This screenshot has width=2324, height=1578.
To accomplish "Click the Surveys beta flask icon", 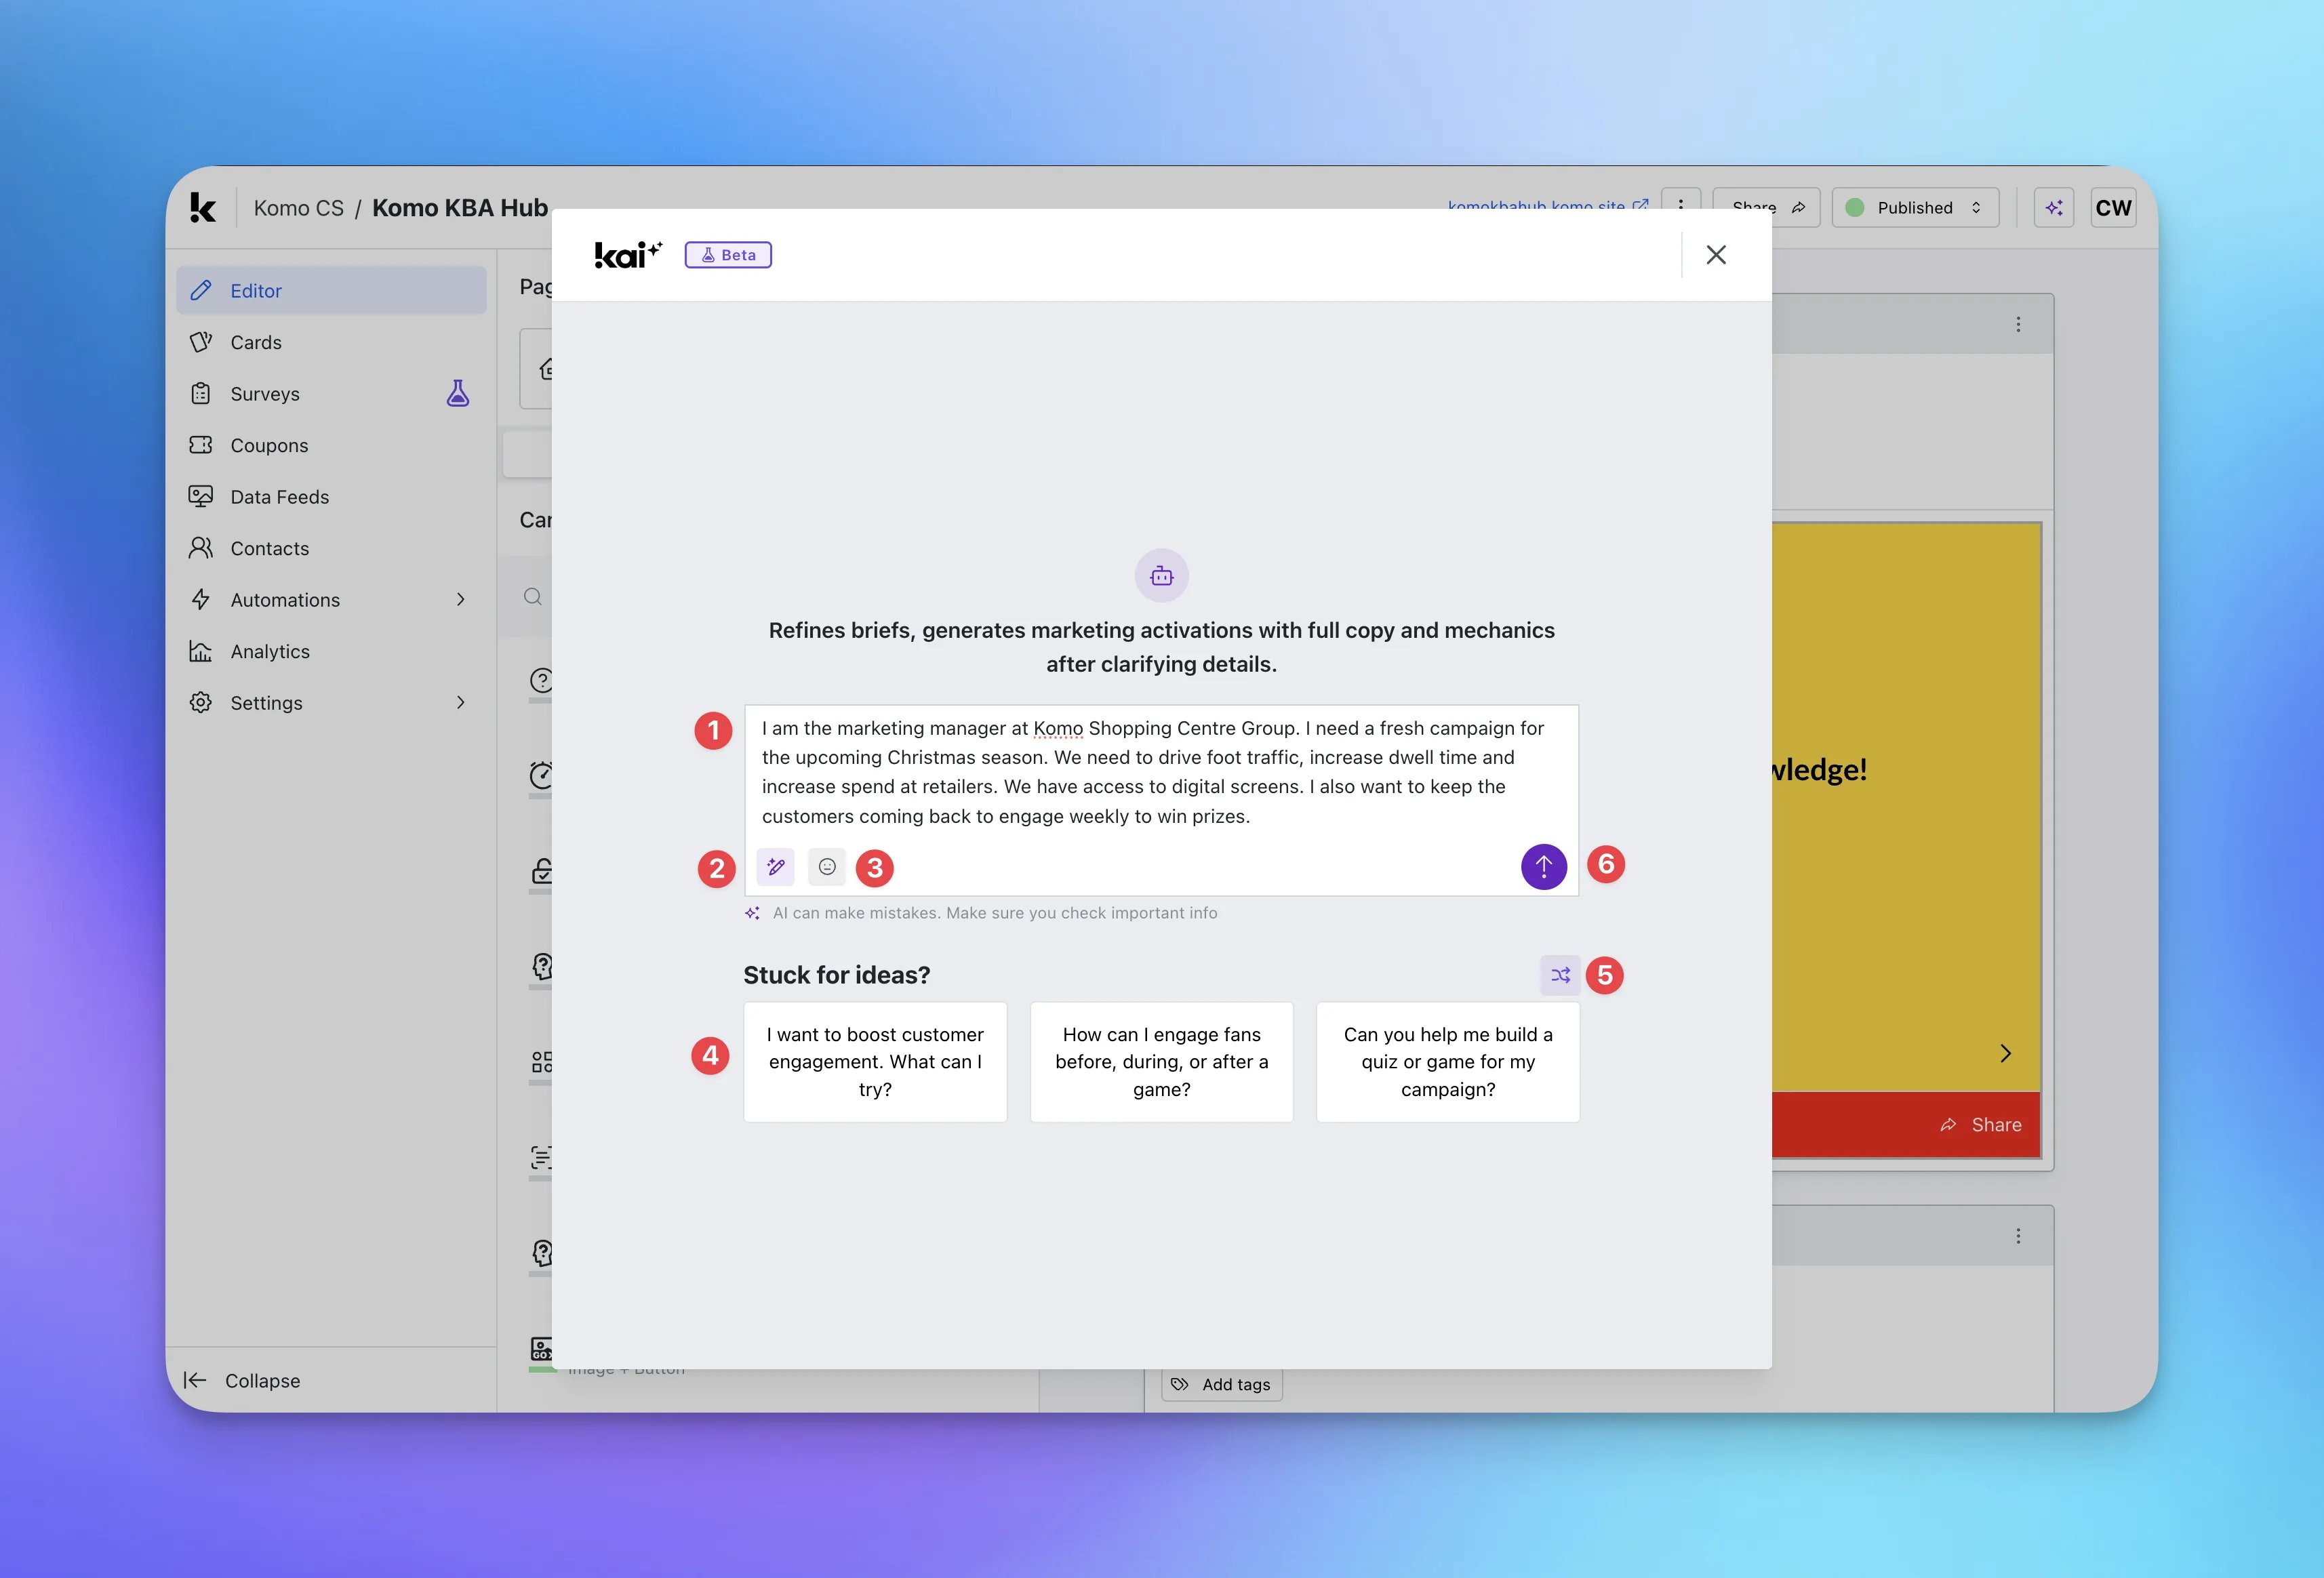I will (458, 393).
